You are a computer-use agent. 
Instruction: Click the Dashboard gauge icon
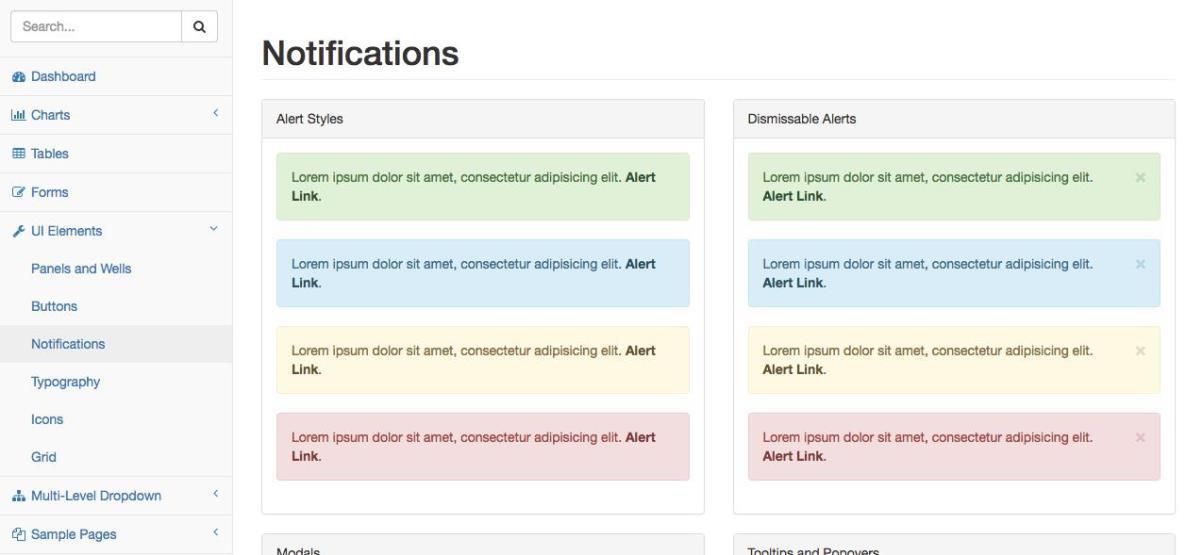17,77
